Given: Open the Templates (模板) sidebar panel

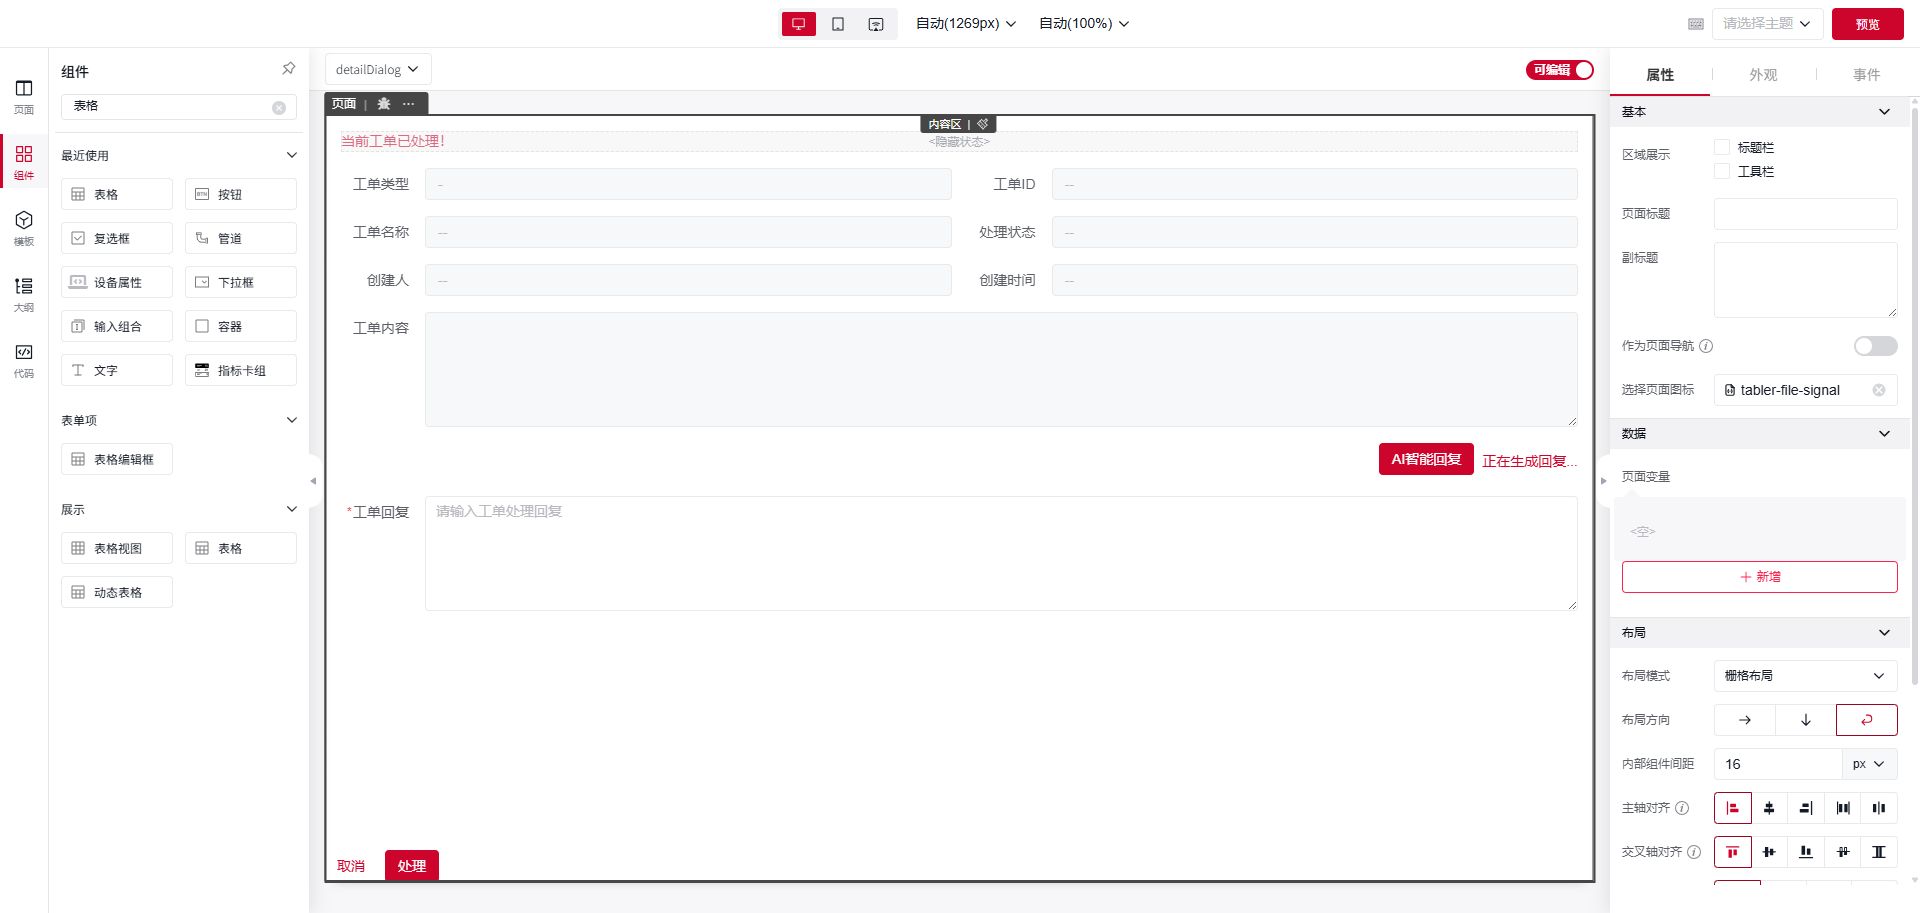Looking at the screenshot, I should pyautogui.click(x=24, y=227).
